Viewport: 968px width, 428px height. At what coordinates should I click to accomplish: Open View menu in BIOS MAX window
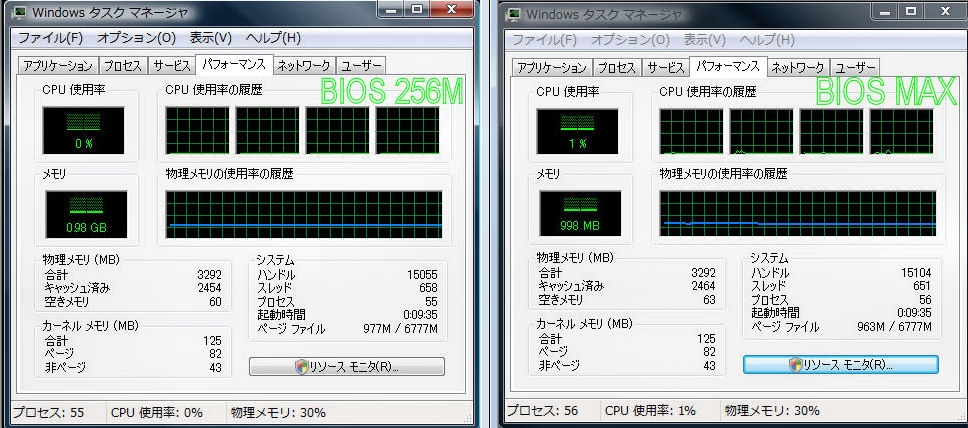pos(704,40)
